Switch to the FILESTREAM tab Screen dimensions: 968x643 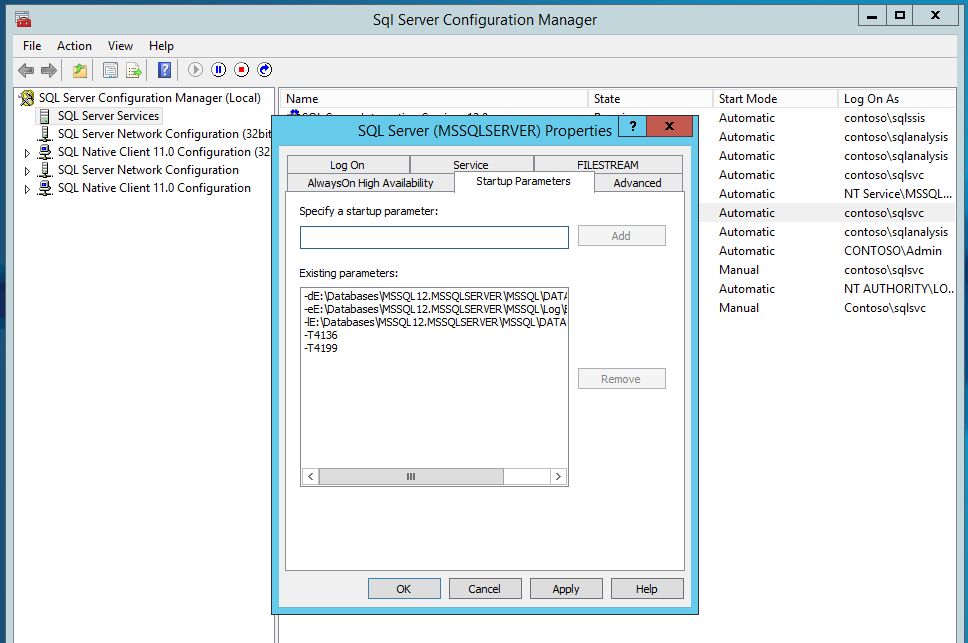pos(607,165)
